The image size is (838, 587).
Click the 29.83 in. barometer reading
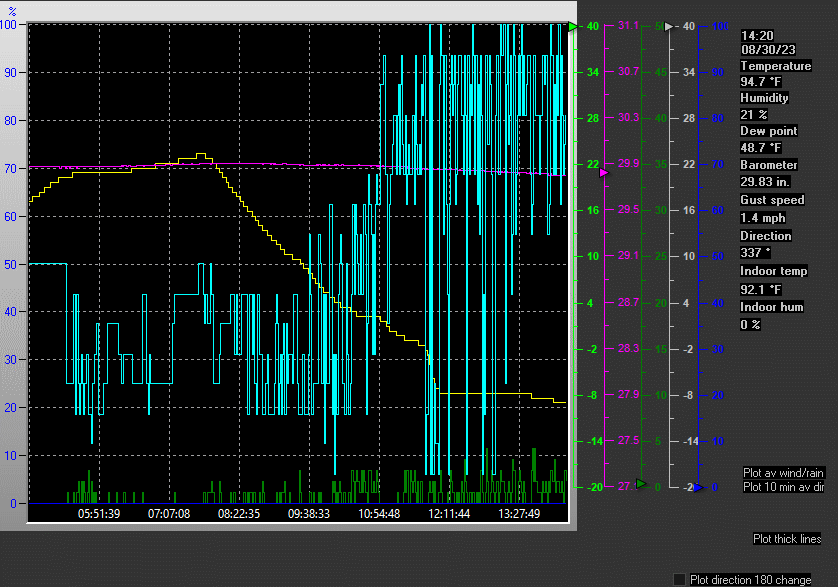coord(765,182)
